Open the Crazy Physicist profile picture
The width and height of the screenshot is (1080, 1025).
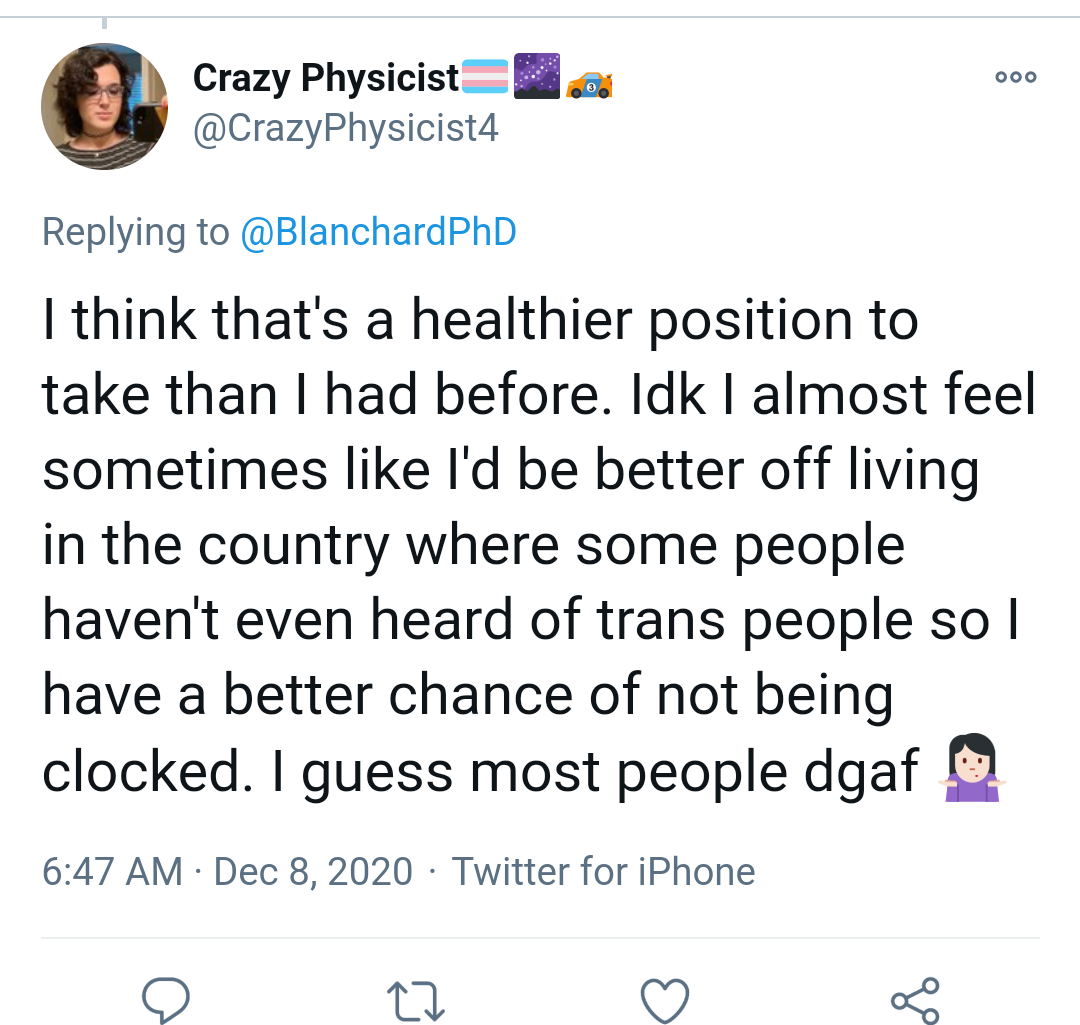[104, 107]
